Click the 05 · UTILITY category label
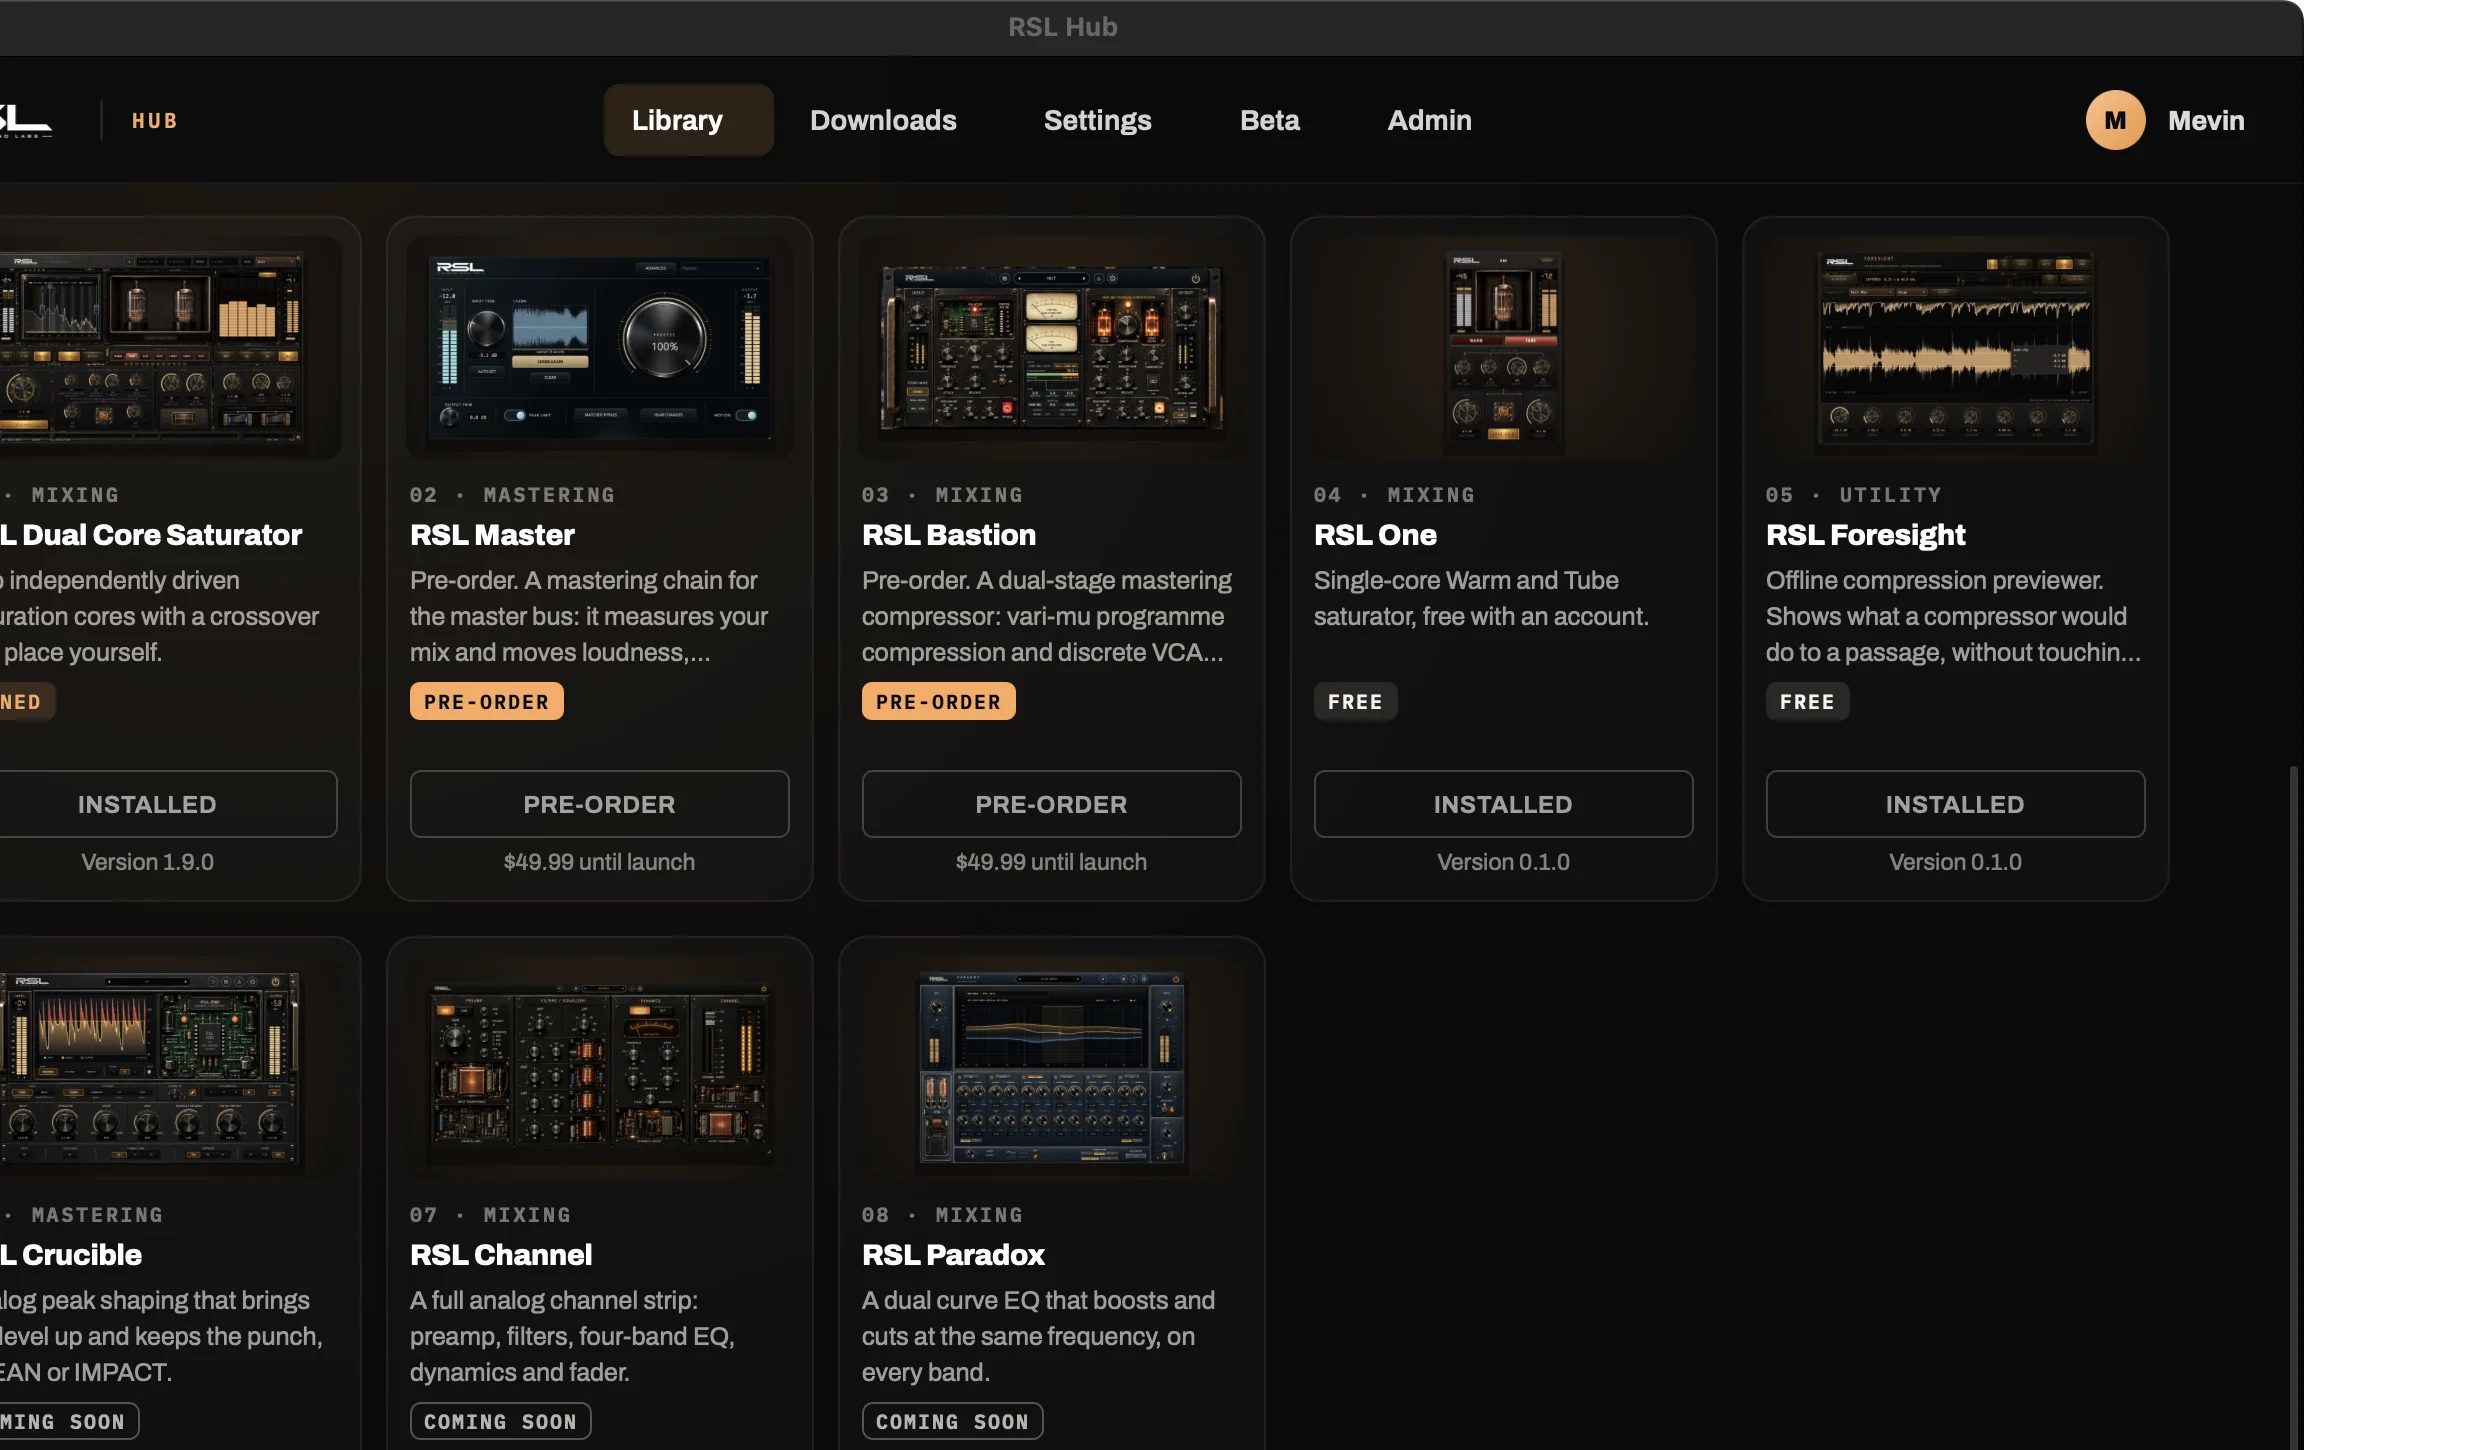Screen dimensions: 2480x1450 pos(1853,495)
